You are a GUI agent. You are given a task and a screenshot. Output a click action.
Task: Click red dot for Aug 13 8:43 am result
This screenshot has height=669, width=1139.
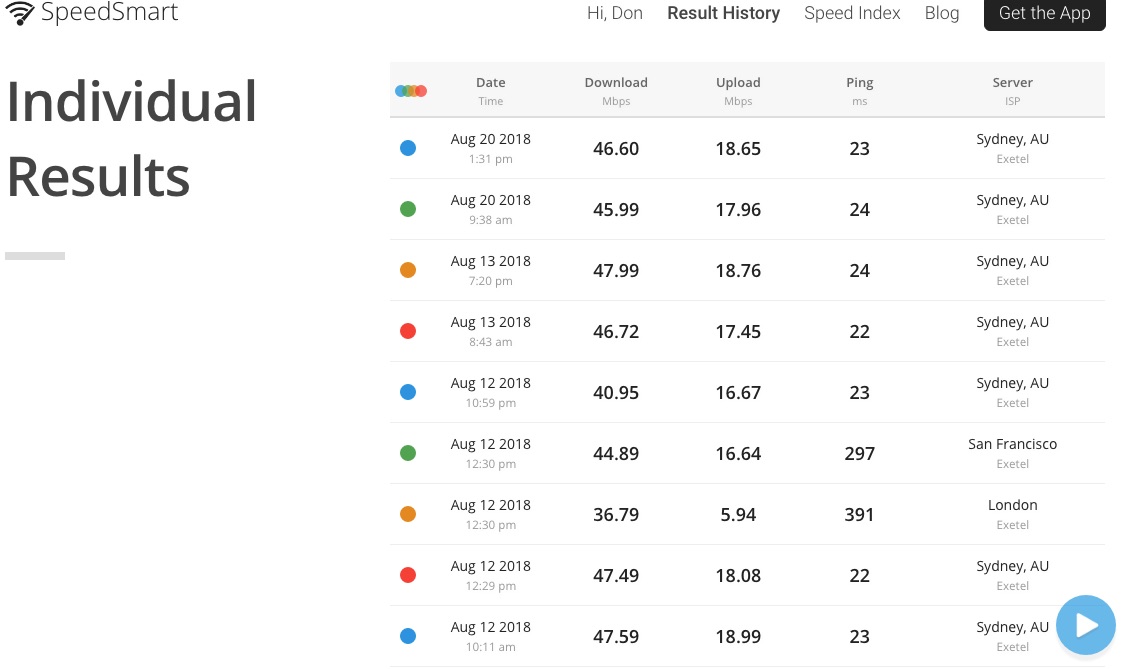point(408,331)
